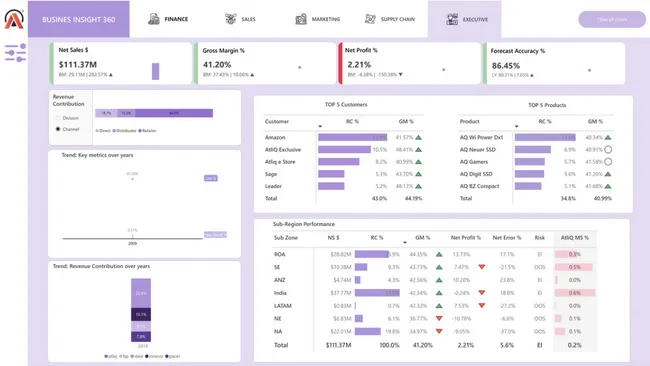The width and height of the screenshot is (650, 366).
Task: Click the Net Sales $ card
Action: (x=121, y=63)
